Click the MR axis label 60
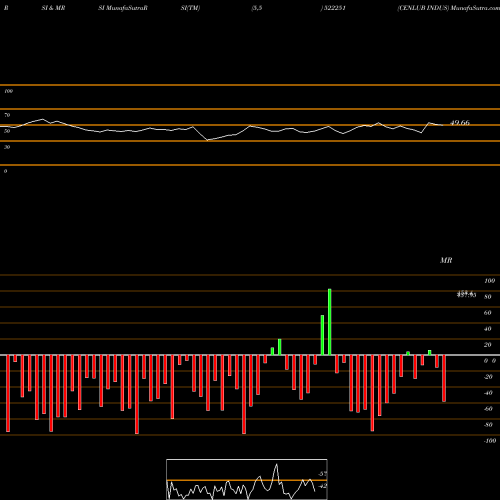 (488, 313)
